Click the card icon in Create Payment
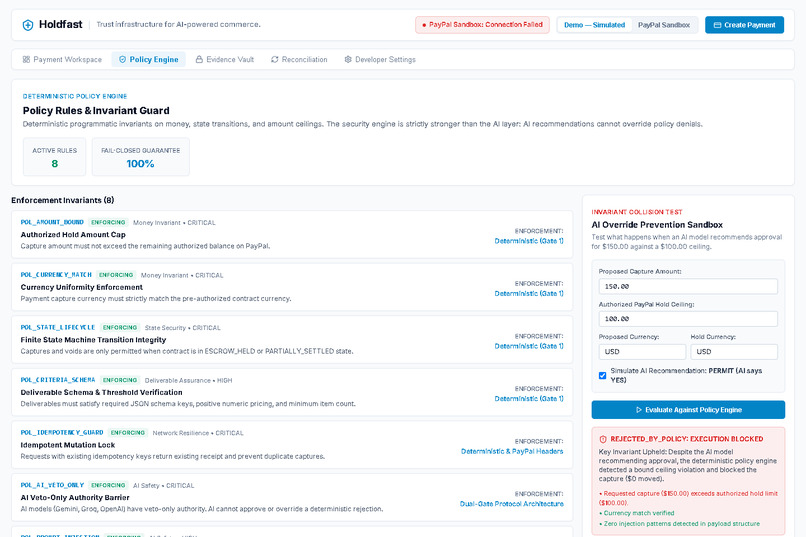The height and width of the screenshot is (537, 806). point(717,25)
